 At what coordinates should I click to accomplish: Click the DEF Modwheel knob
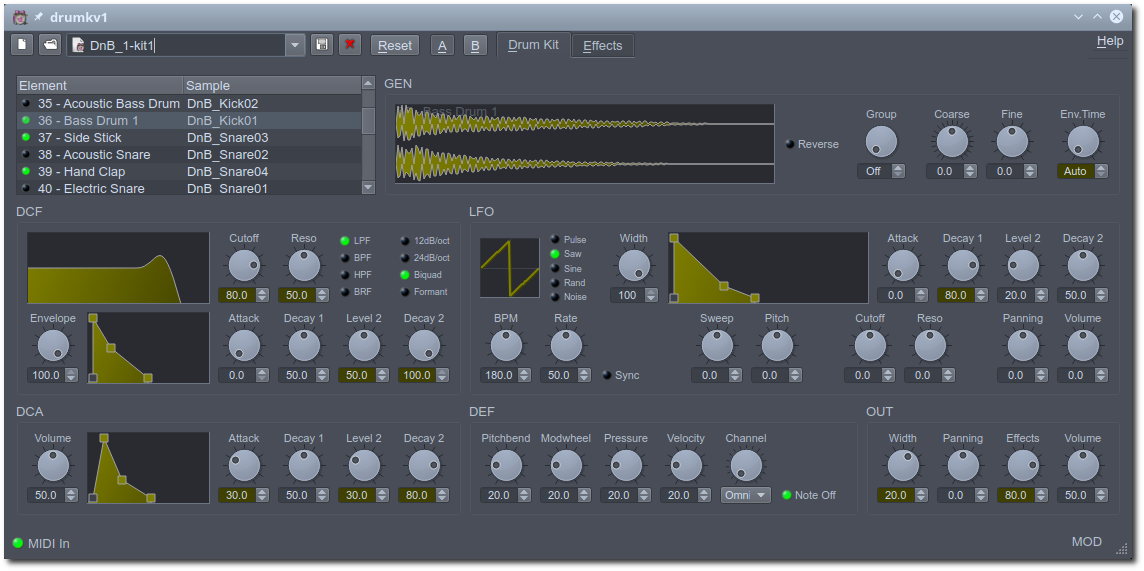565,465
